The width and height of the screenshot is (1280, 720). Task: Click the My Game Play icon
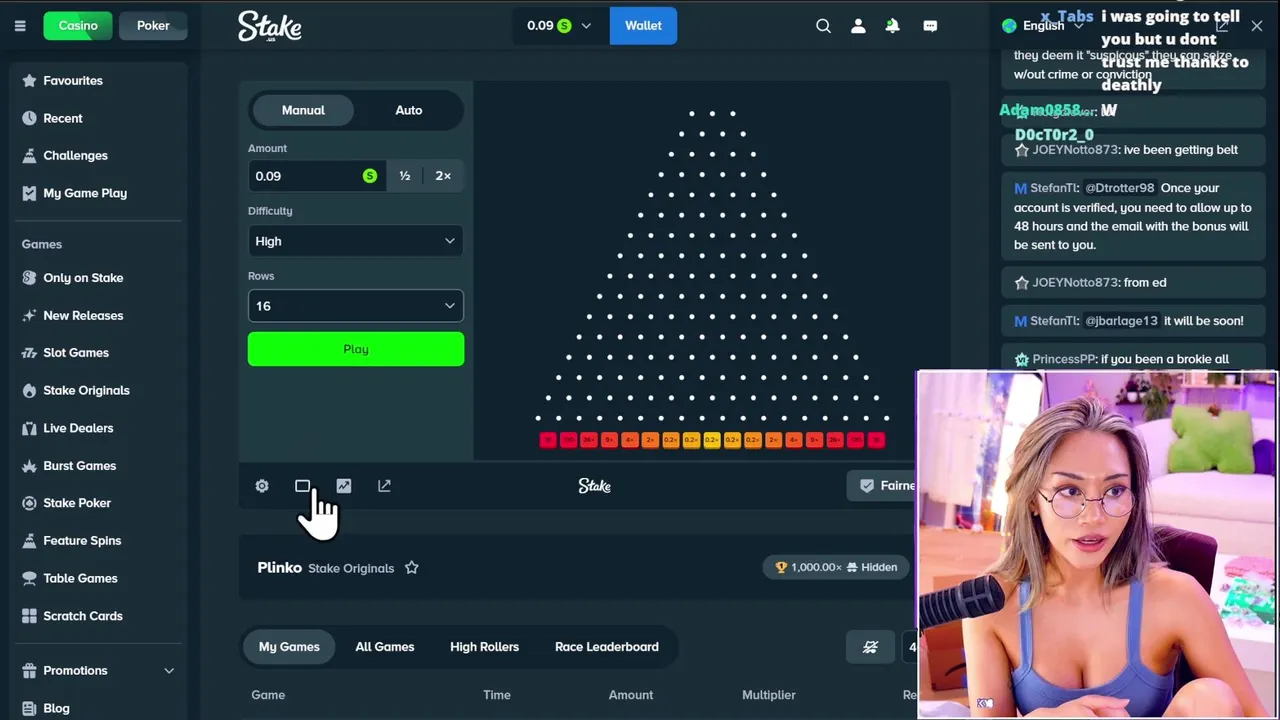point(29,193)
